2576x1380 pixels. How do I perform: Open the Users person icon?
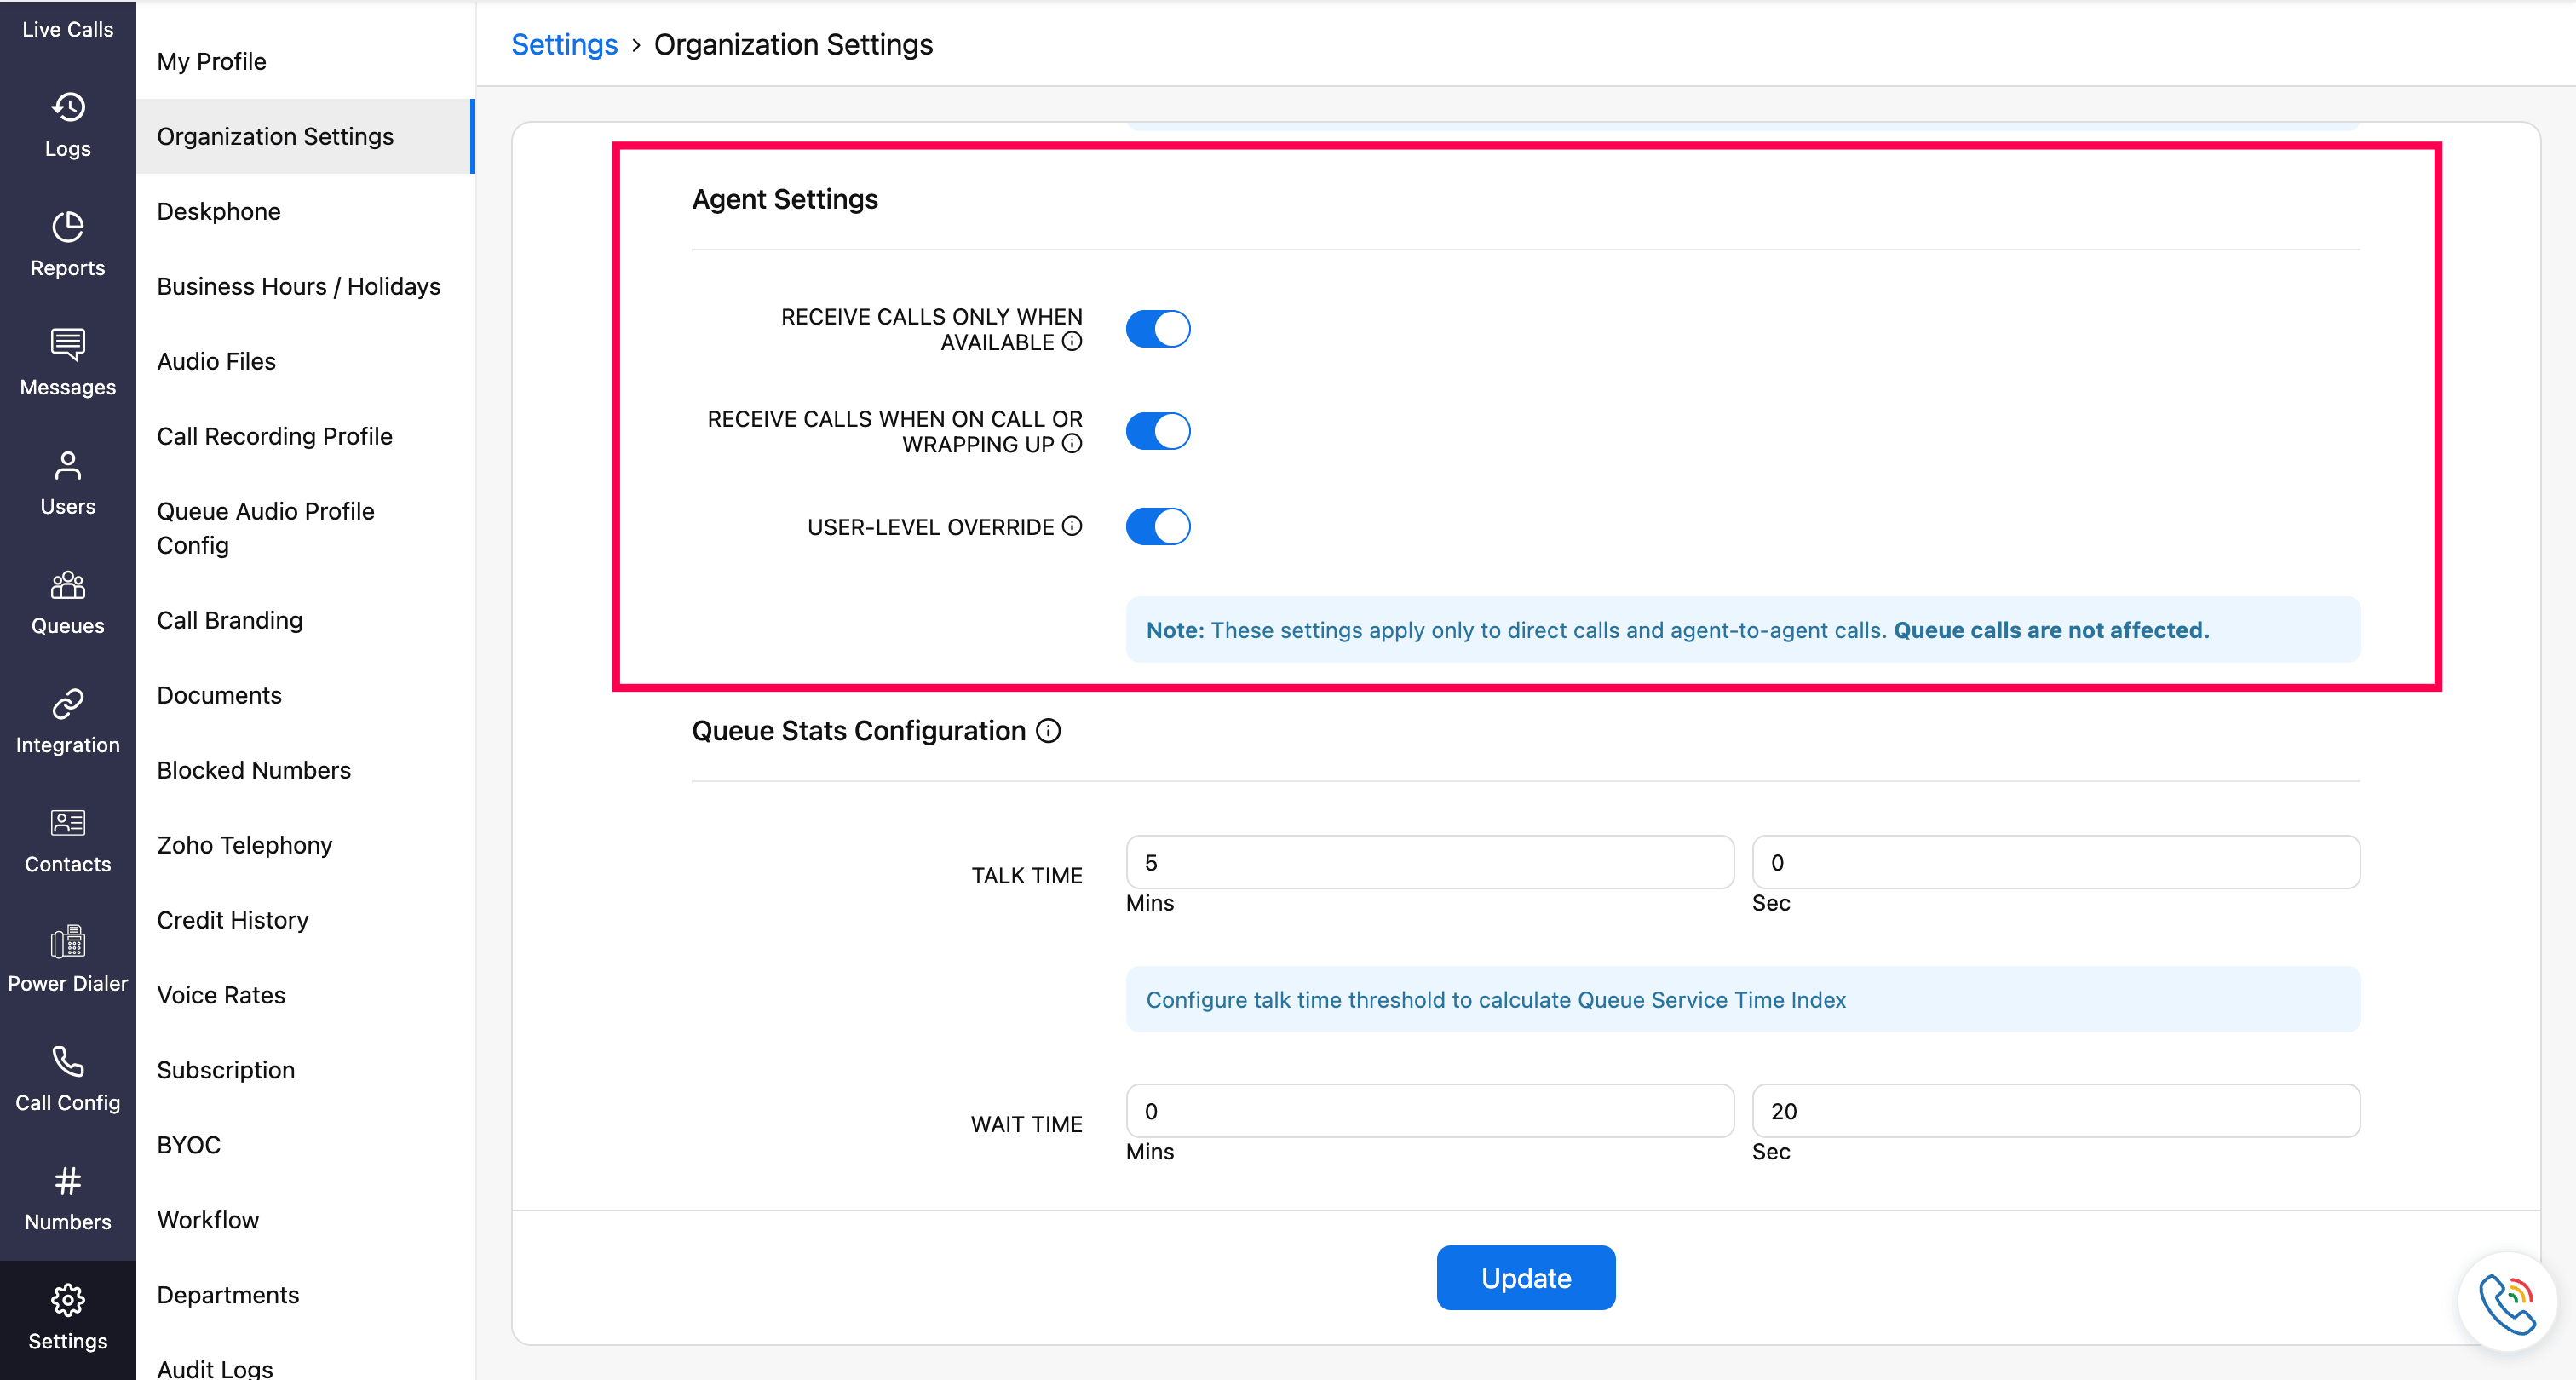click(x=68, y=465)
